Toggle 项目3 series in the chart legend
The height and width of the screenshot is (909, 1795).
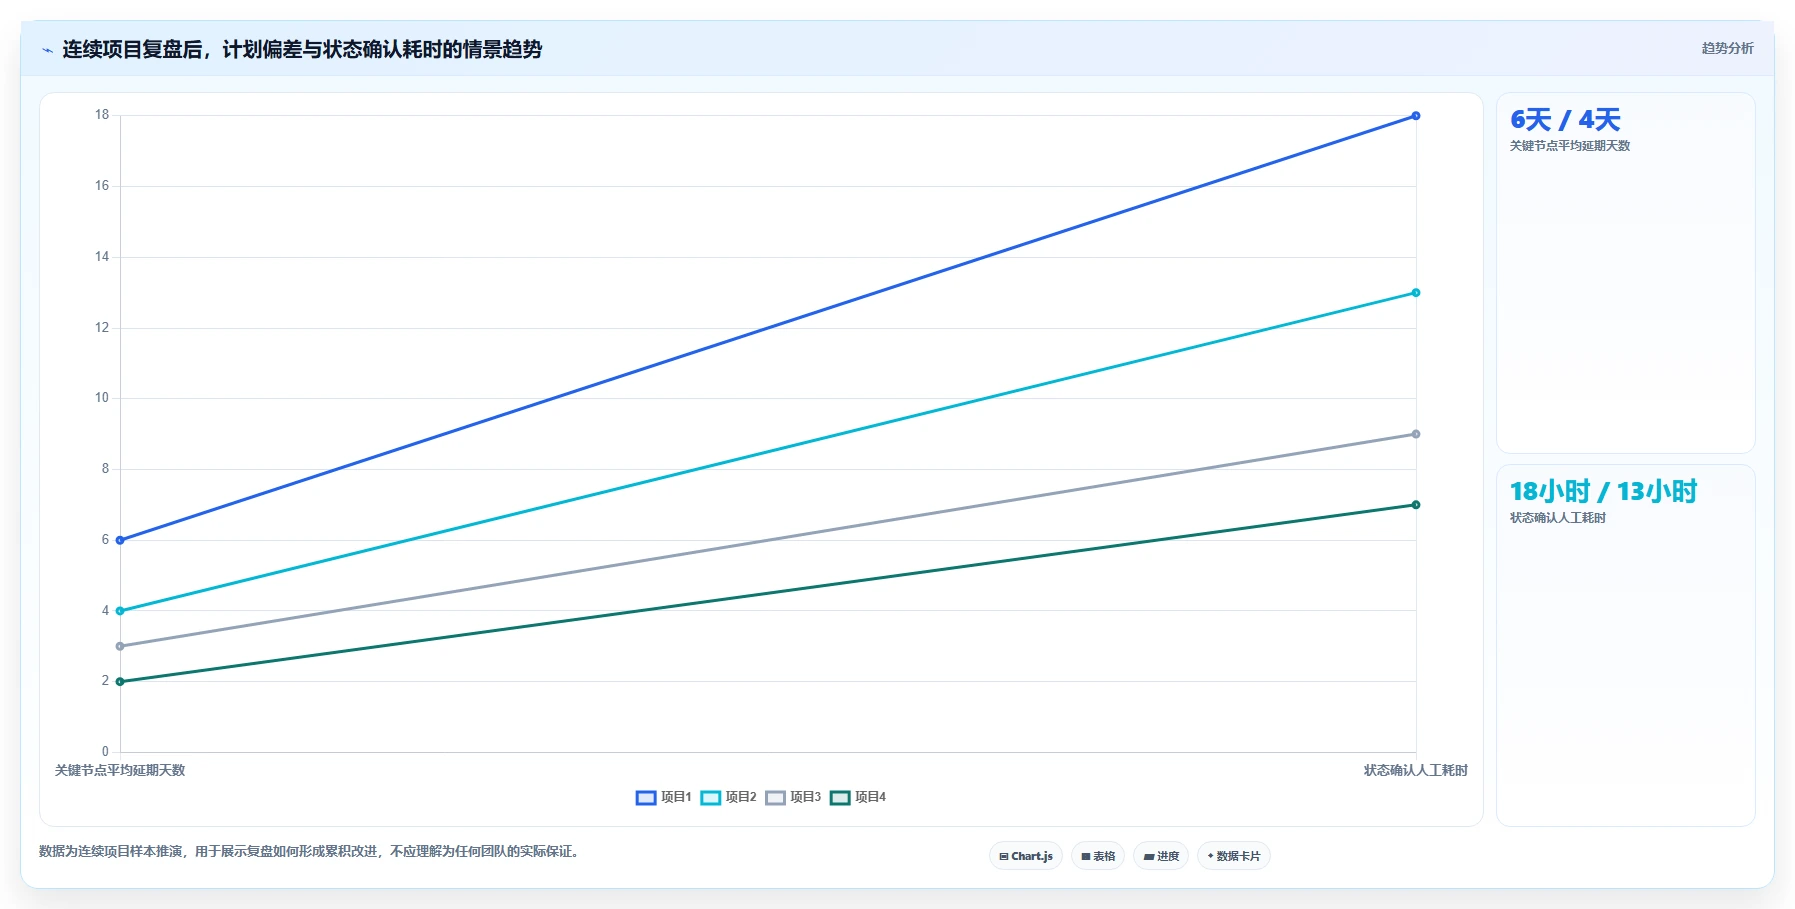tap(793, 797)
